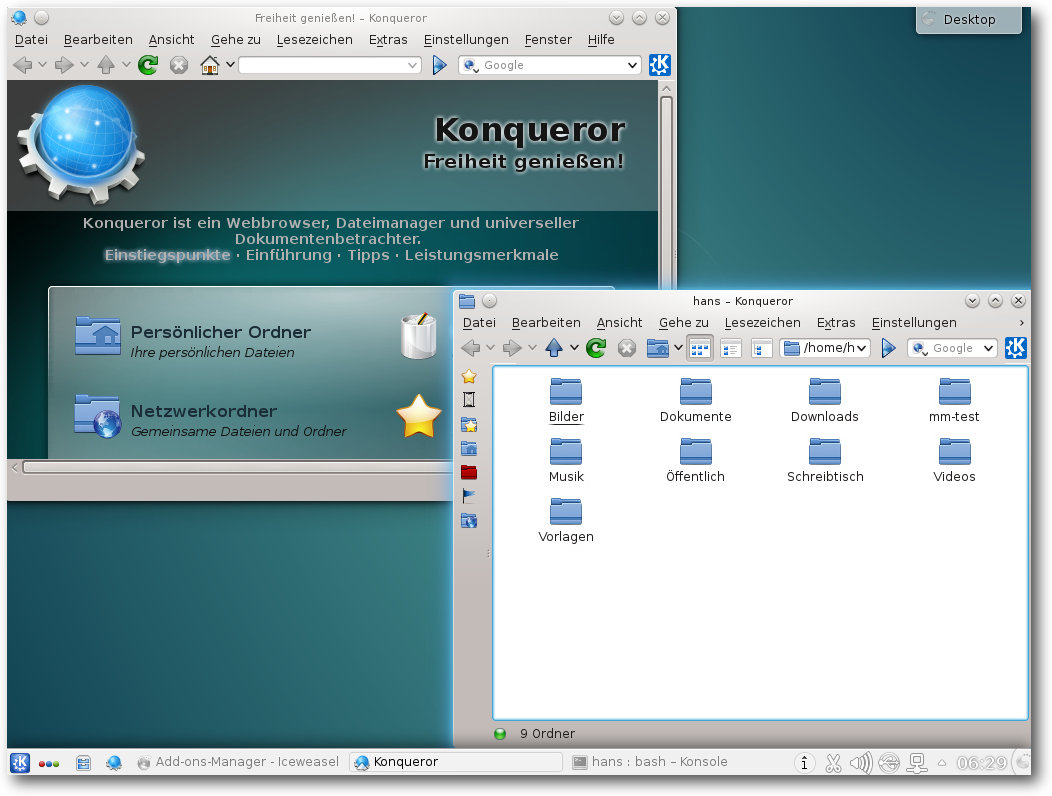
Task: Click the vertical scrollbar of the welcome page
Action: point(666,188)
